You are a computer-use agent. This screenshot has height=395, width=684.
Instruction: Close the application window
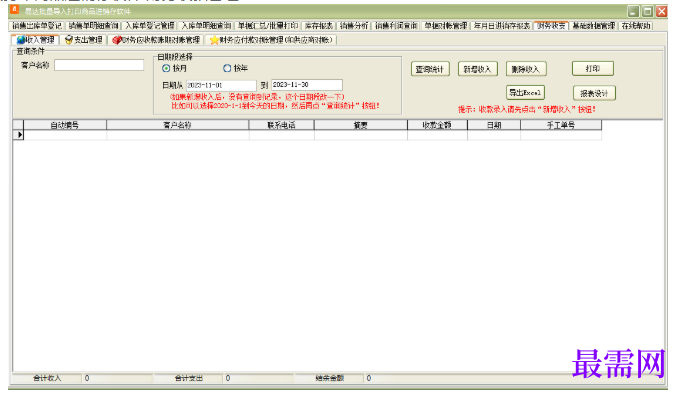pyautogui.click(x=662, y=11)
